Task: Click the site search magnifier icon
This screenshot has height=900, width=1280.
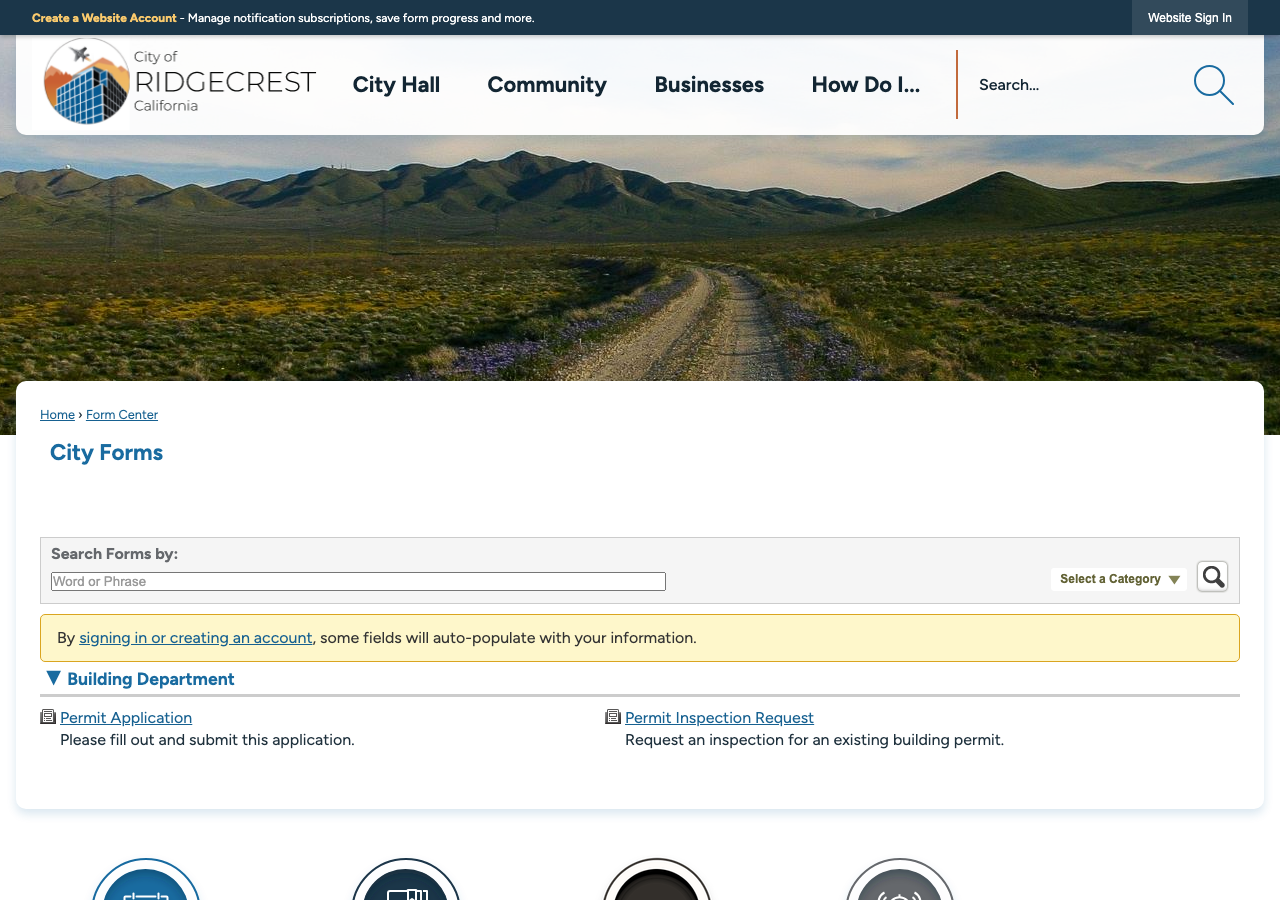Action: click(1213, 85)
